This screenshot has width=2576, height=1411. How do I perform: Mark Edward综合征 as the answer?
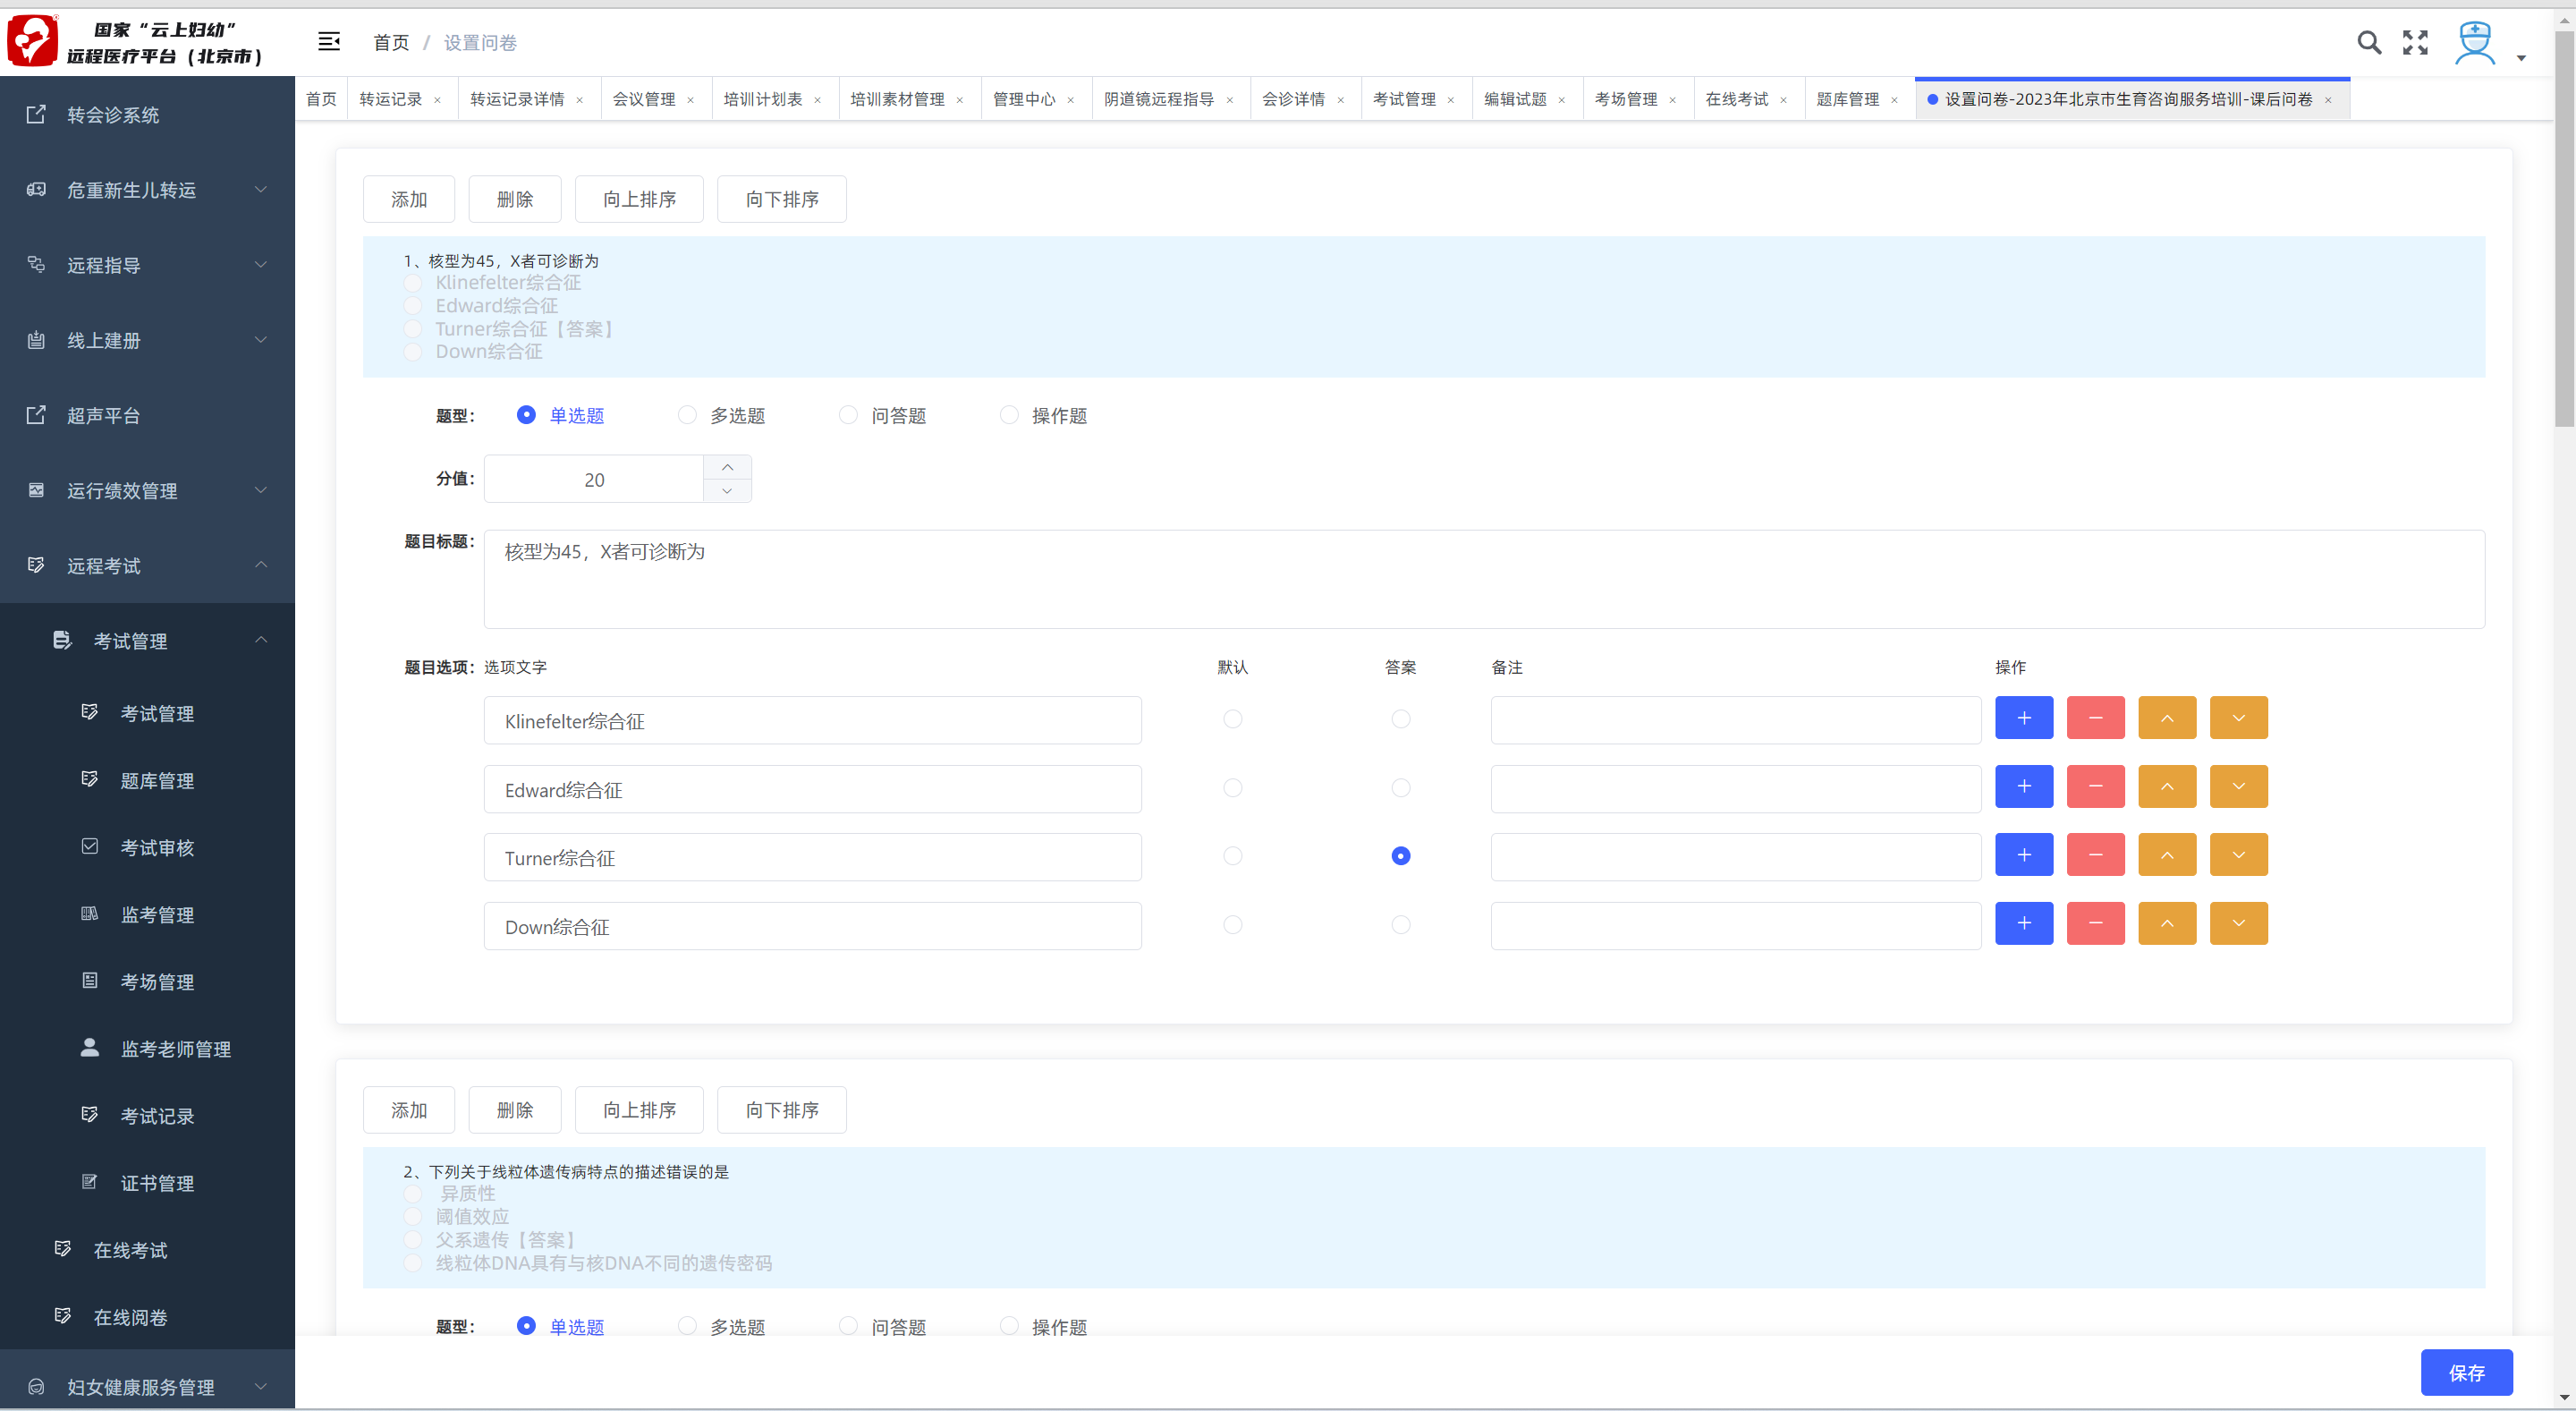[x=1400, y=788]
